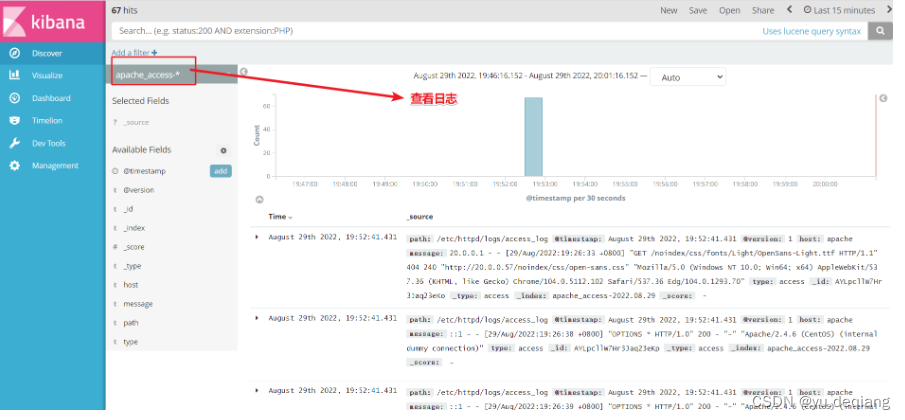Open the Visualize bar chart icon
The width and height of the screenshot is (905, 420).
point(15,76)
